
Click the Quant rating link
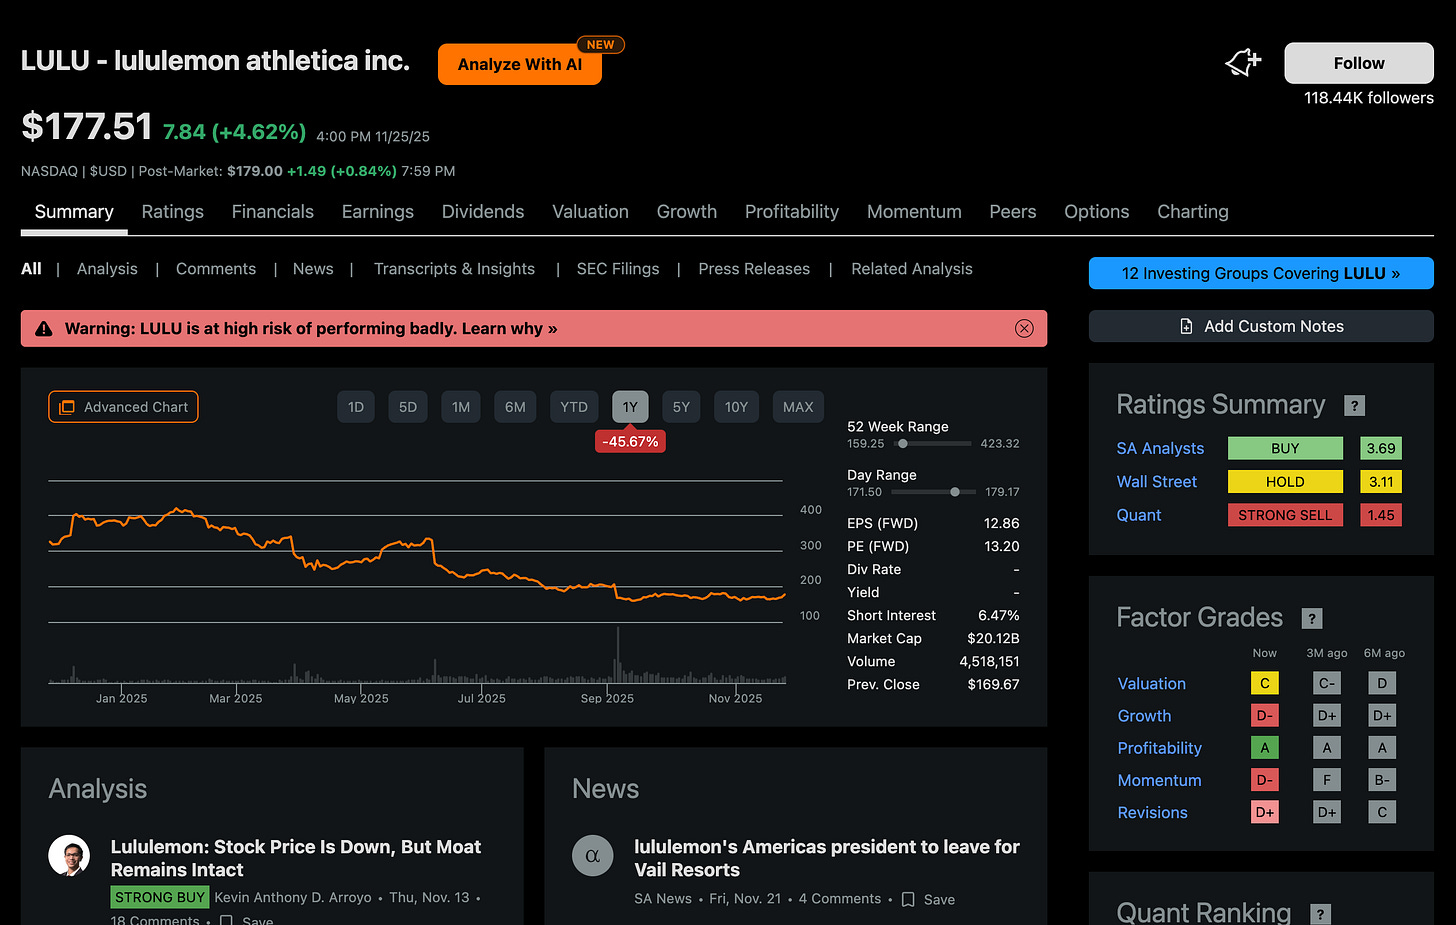click(x=1139, y=515)
